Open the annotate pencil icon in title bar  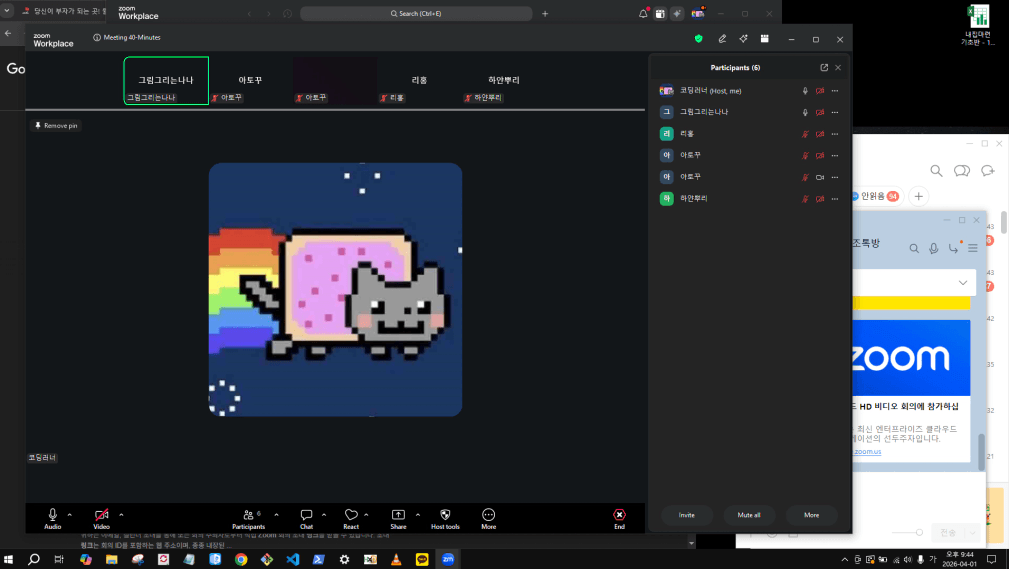[721, 39]
